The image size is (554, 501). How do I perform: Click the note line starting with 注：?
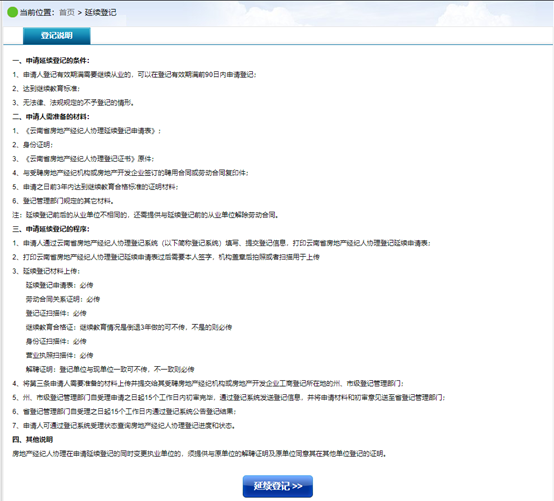(145, 215)
